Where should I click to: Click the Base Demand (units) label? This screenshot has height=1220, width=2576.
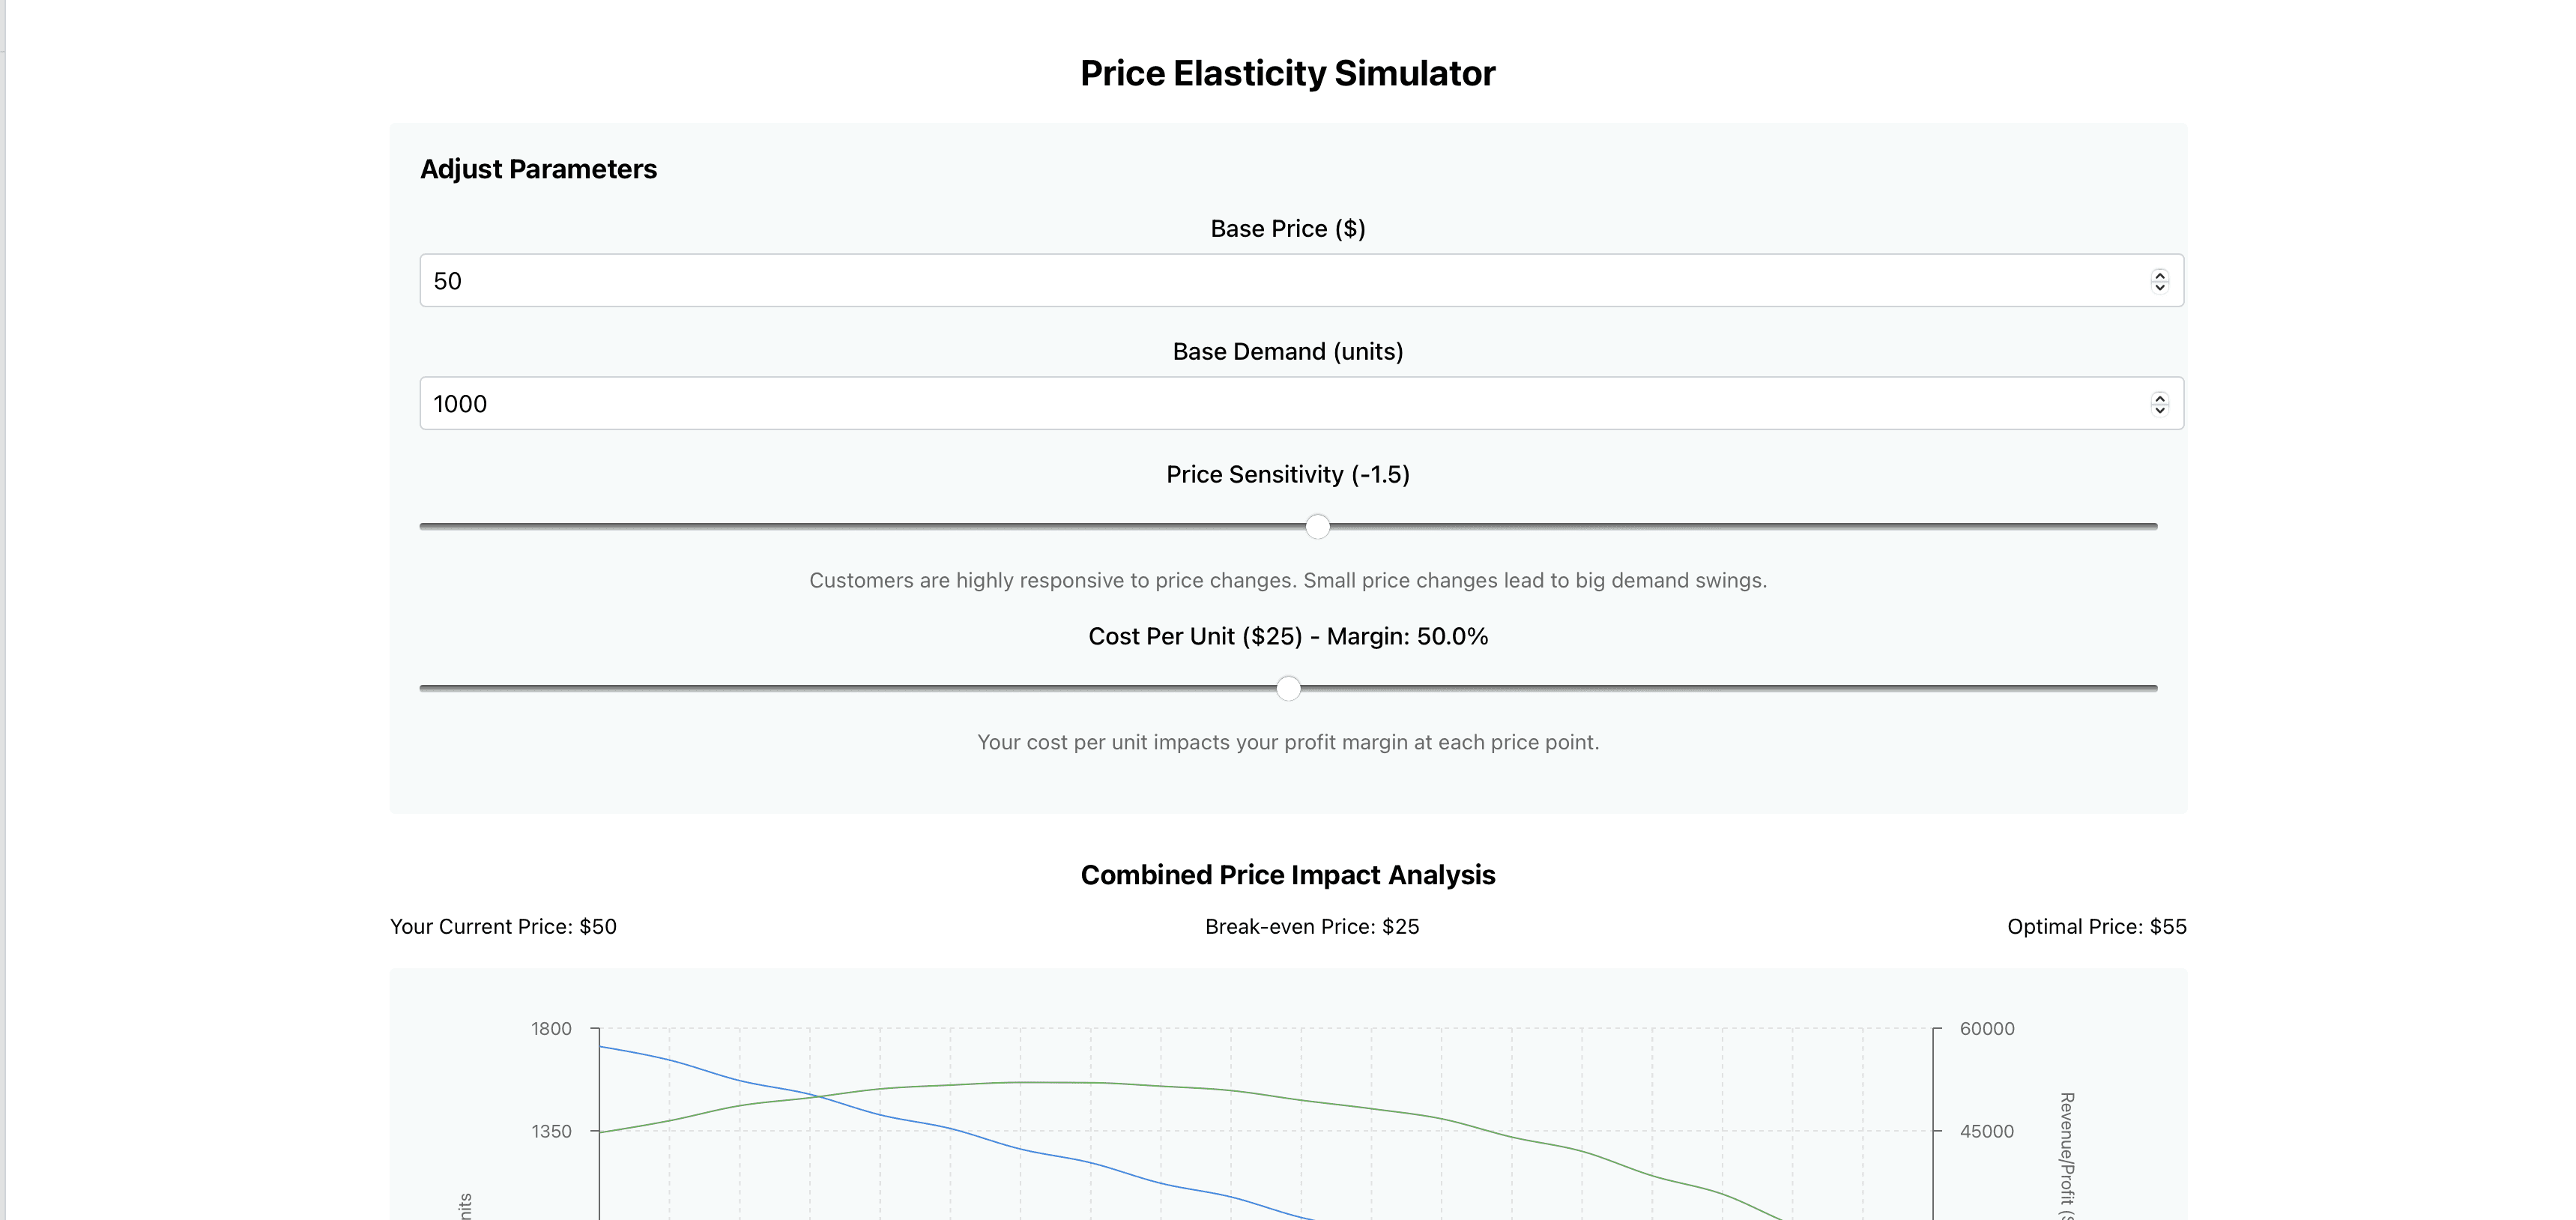click(x=1288, y=352)
